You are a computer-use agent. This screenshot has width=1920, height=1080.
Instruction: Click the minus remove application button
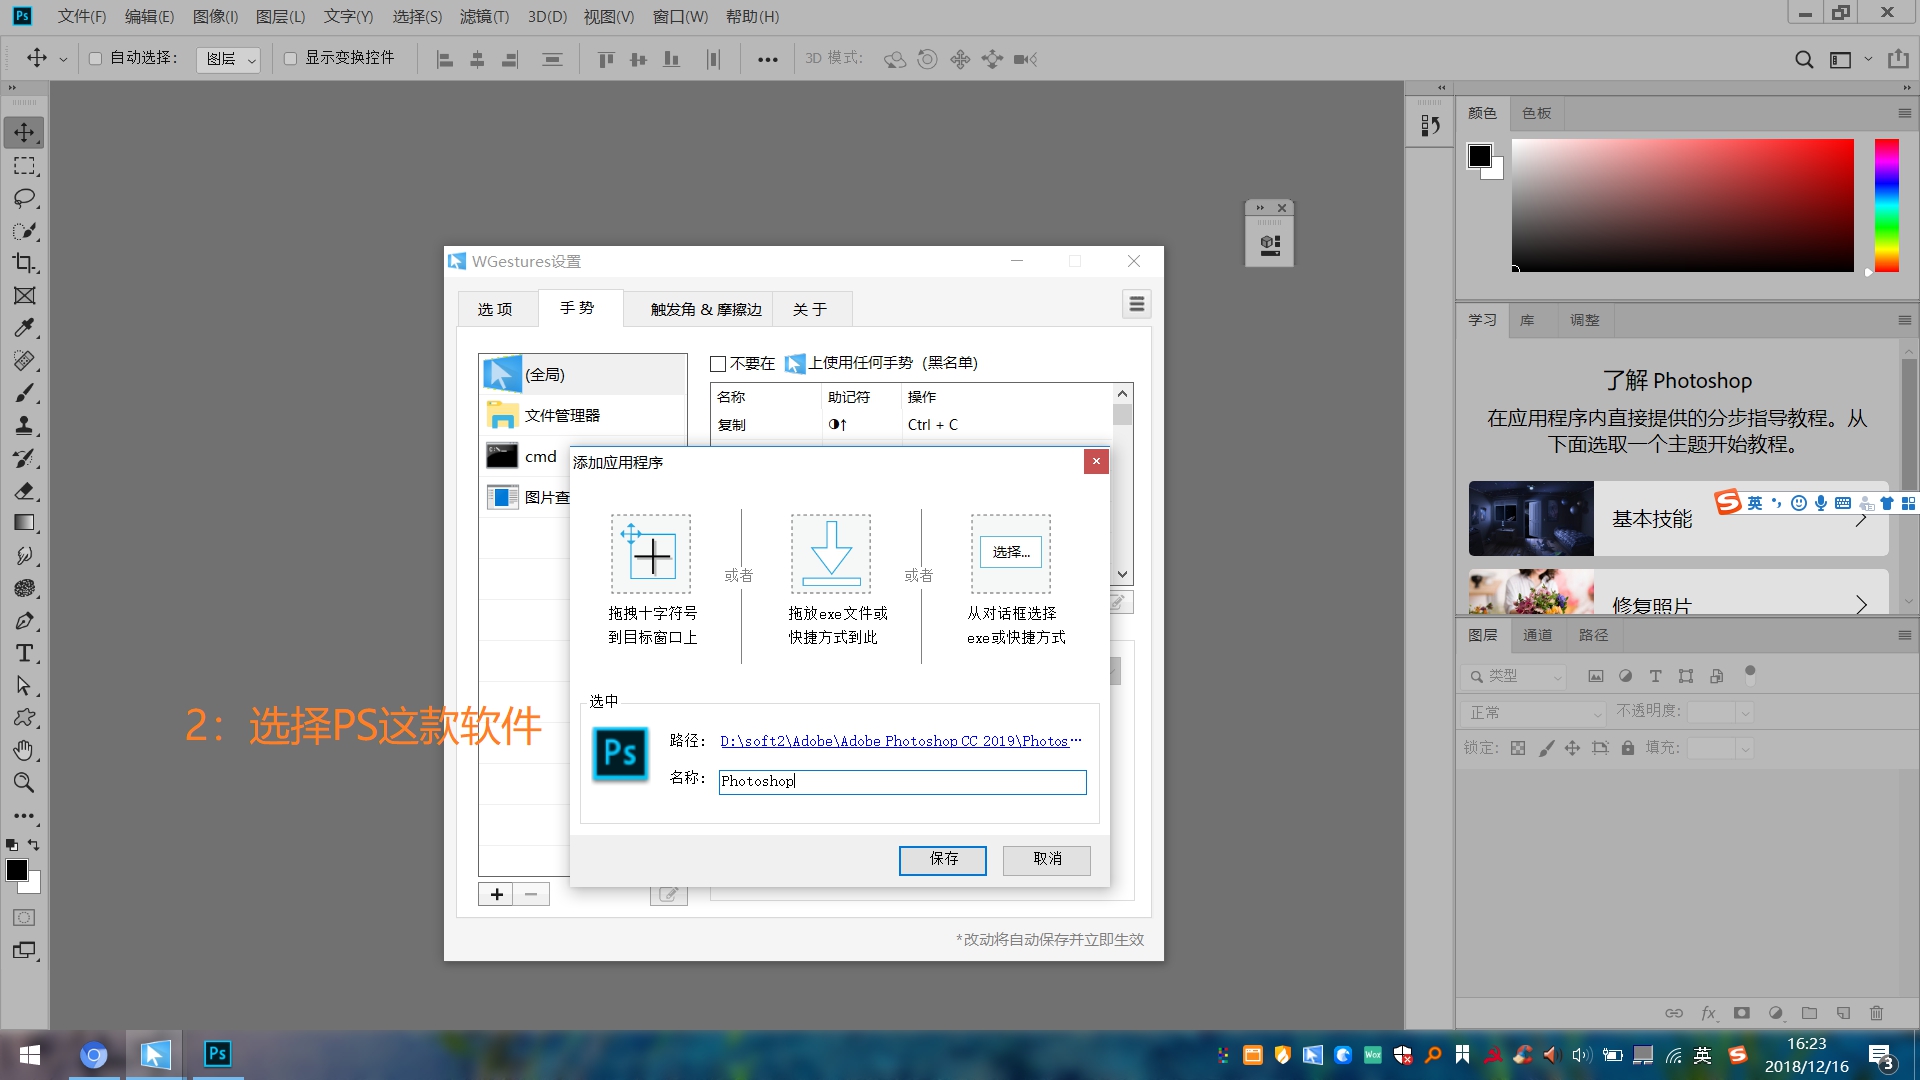(x=531, y=894)
